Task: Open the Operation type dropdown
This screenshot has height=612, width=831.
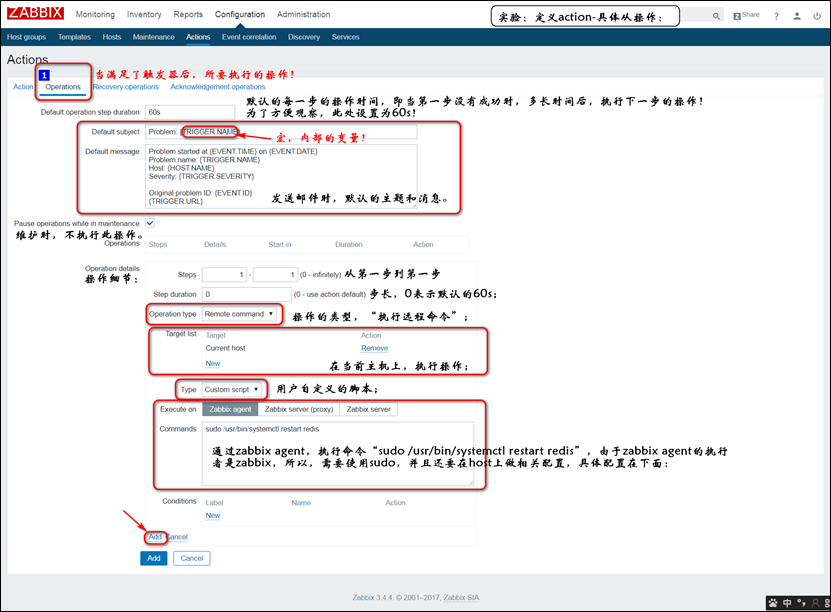Action: (x=239, y=314)
